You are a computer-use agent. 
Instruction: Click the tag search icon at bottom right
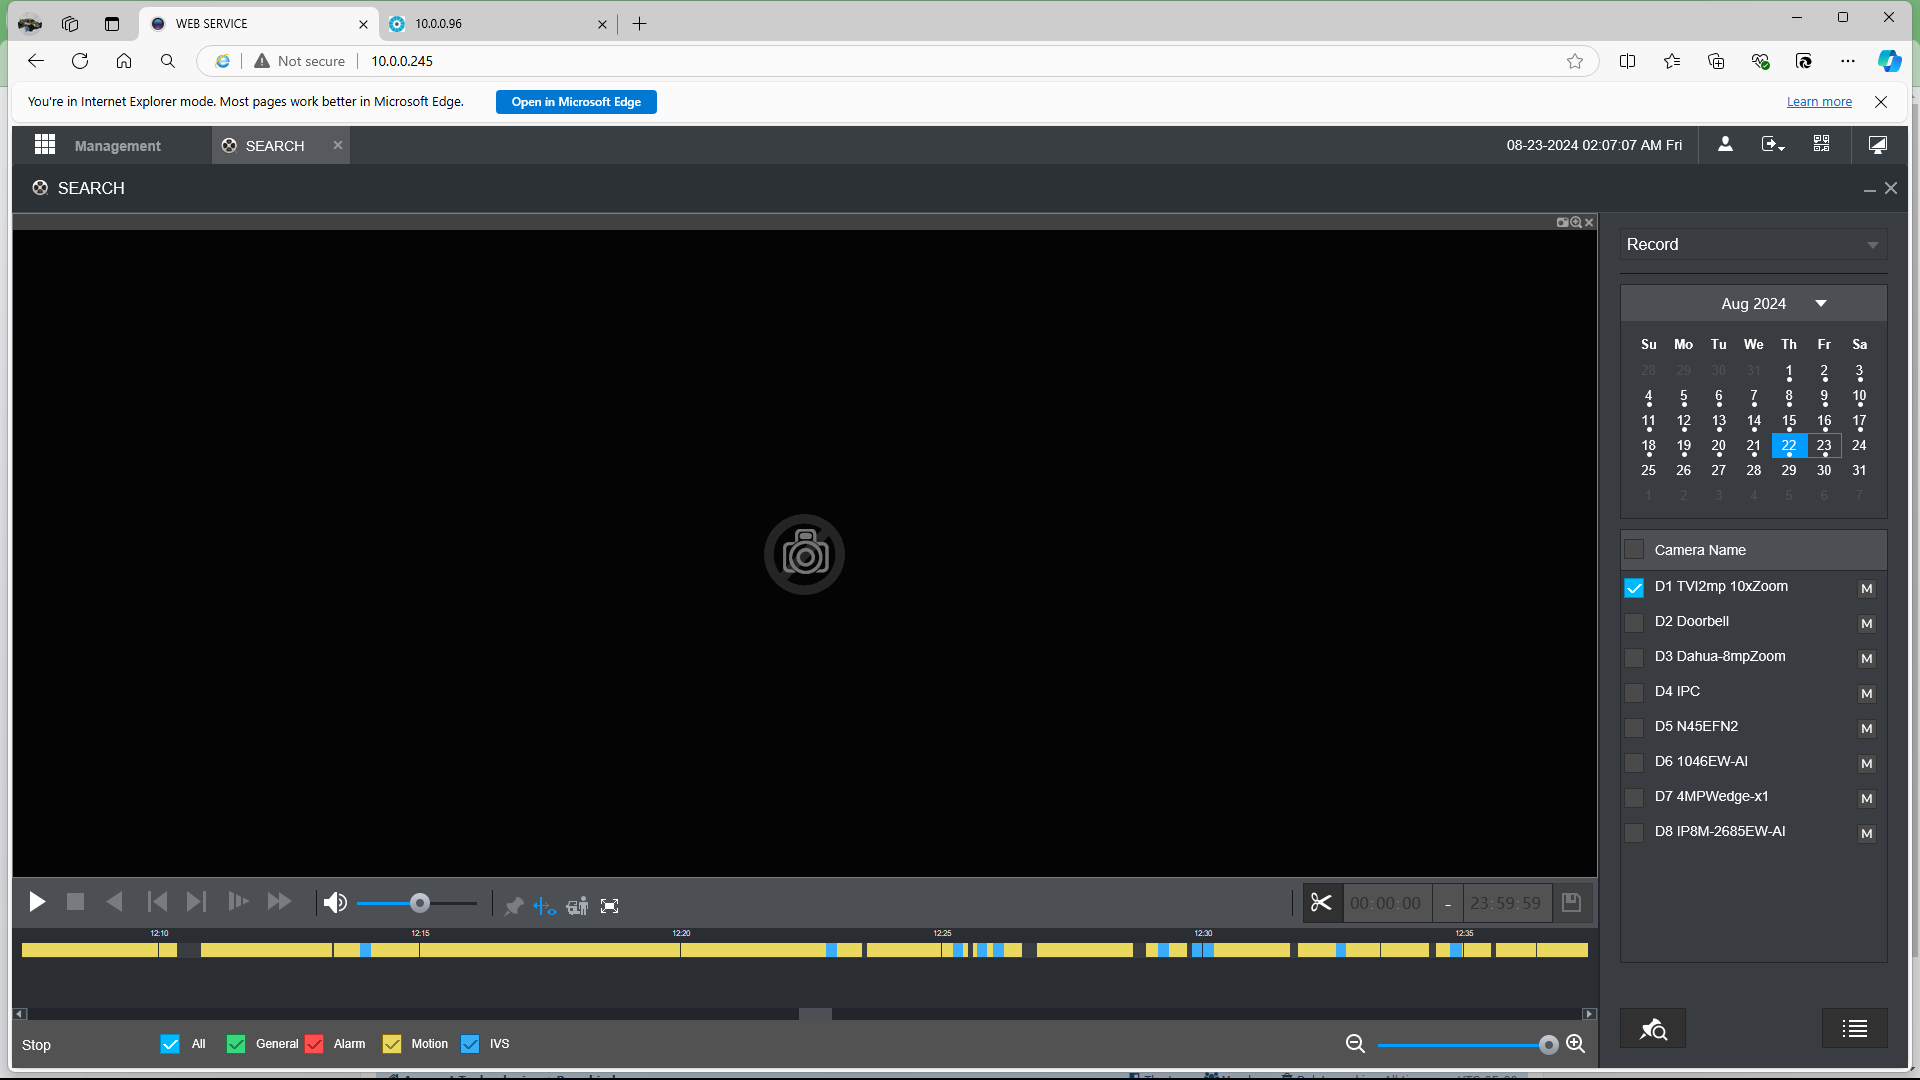coord(1653,1028)
